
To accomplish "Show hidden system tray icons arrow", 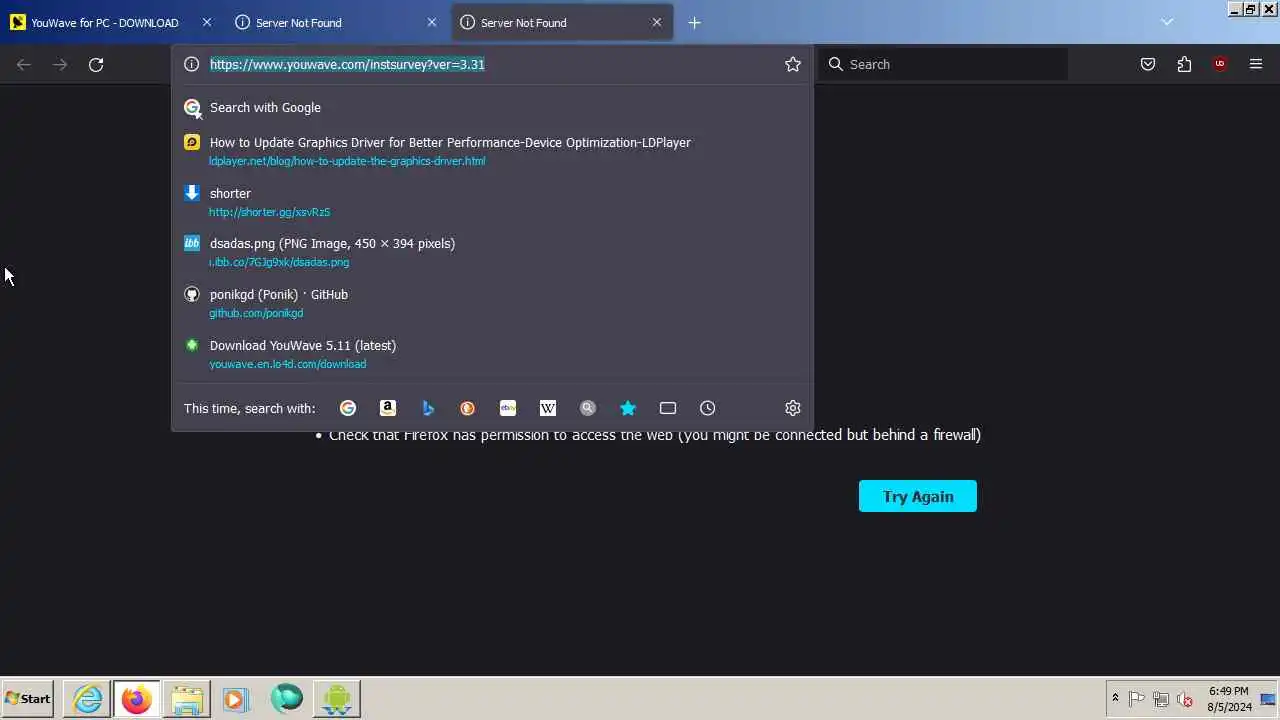I will click(x=1115, y=699).
